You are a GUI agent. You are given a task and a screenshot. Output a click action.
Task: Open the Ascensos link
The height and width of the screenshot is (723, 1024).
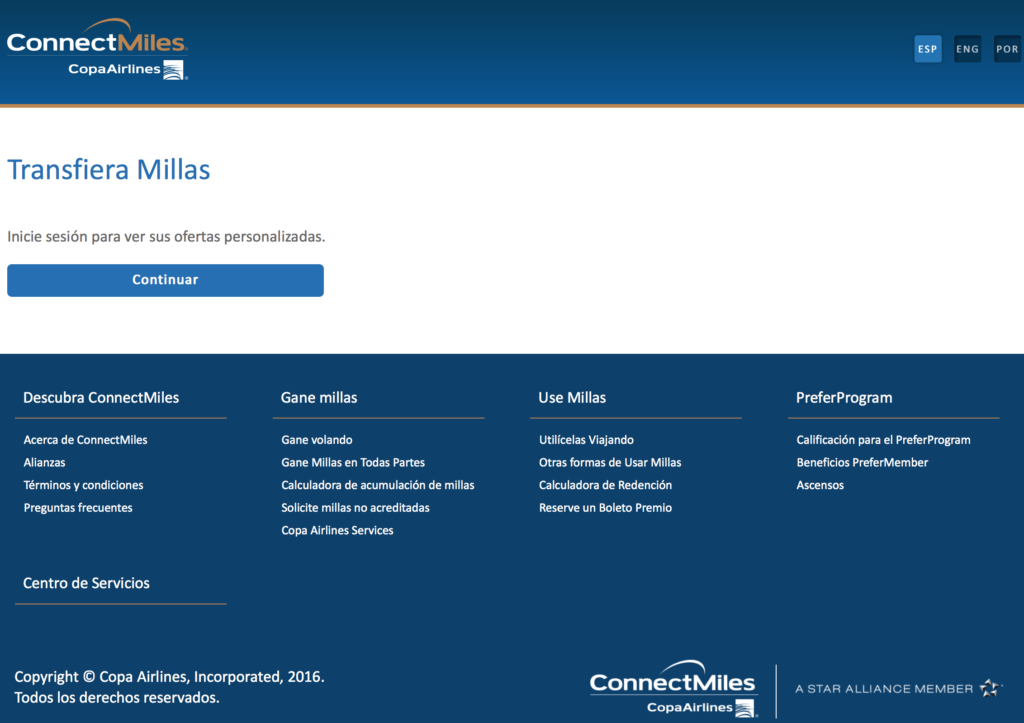(820, 485)
